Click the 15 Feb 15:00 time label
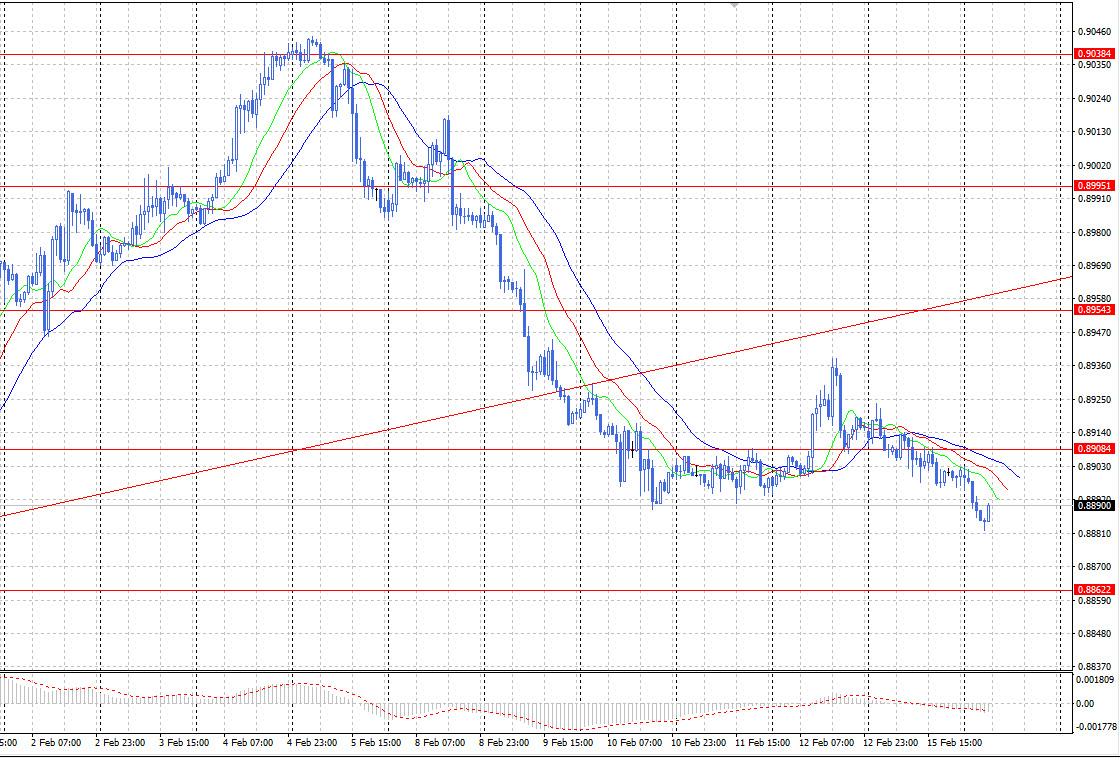 click(955, 742)
